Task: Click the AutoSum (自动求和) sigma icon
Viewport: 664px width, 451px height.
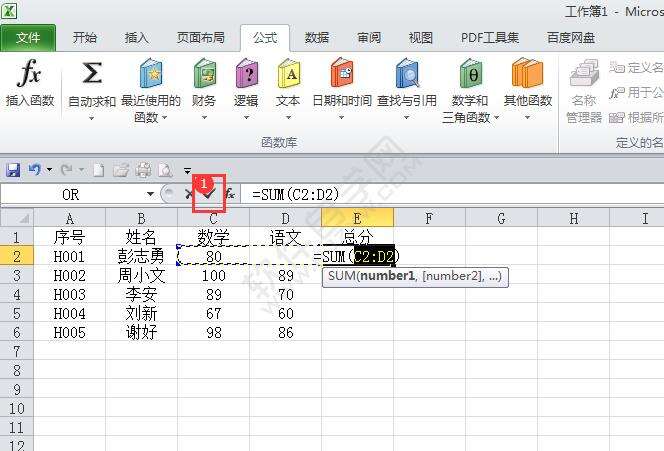Action: pyautogui.click(x=91, y=73)
